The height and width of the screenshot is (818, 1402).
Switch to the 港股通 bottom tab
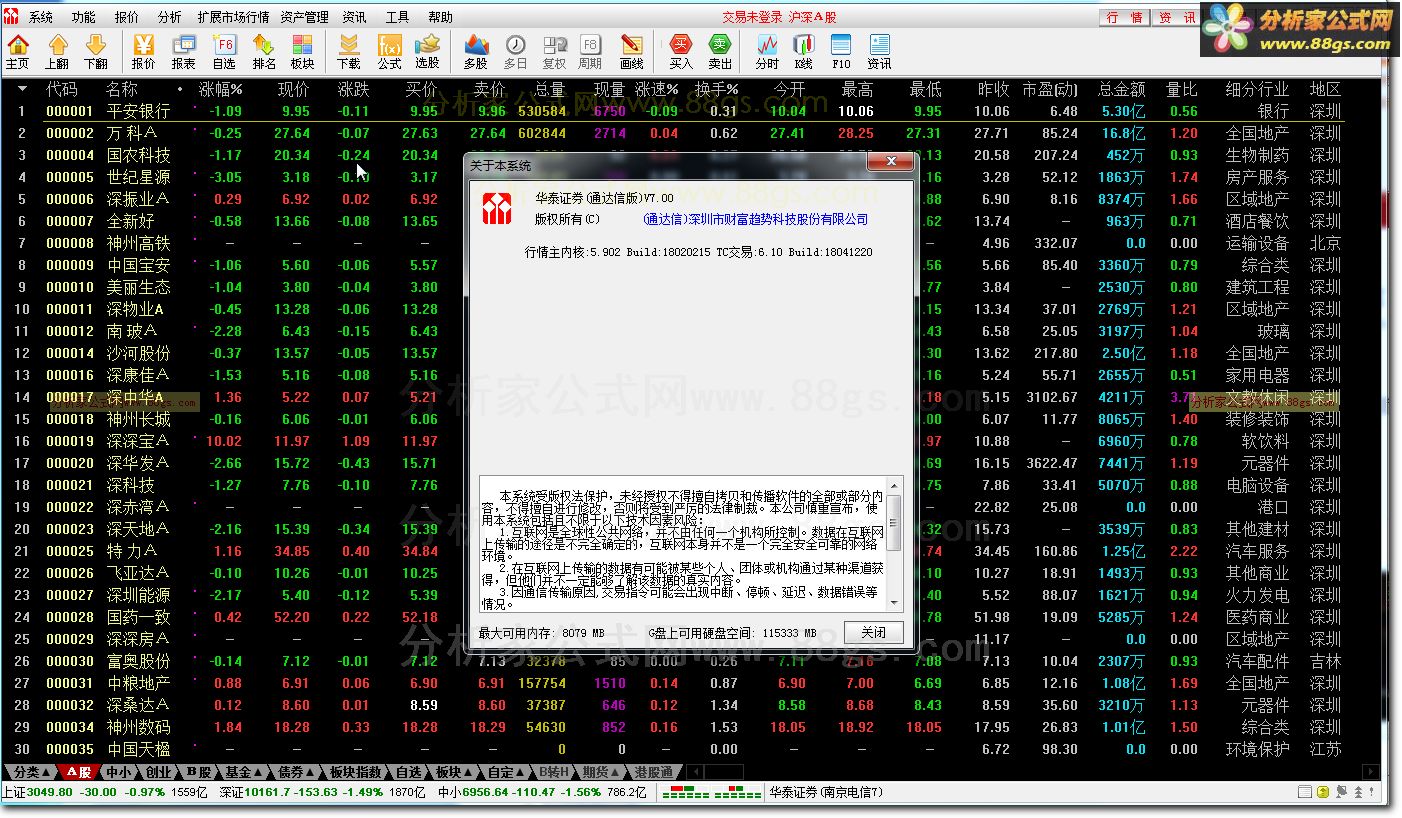click(x=653, y=772)
